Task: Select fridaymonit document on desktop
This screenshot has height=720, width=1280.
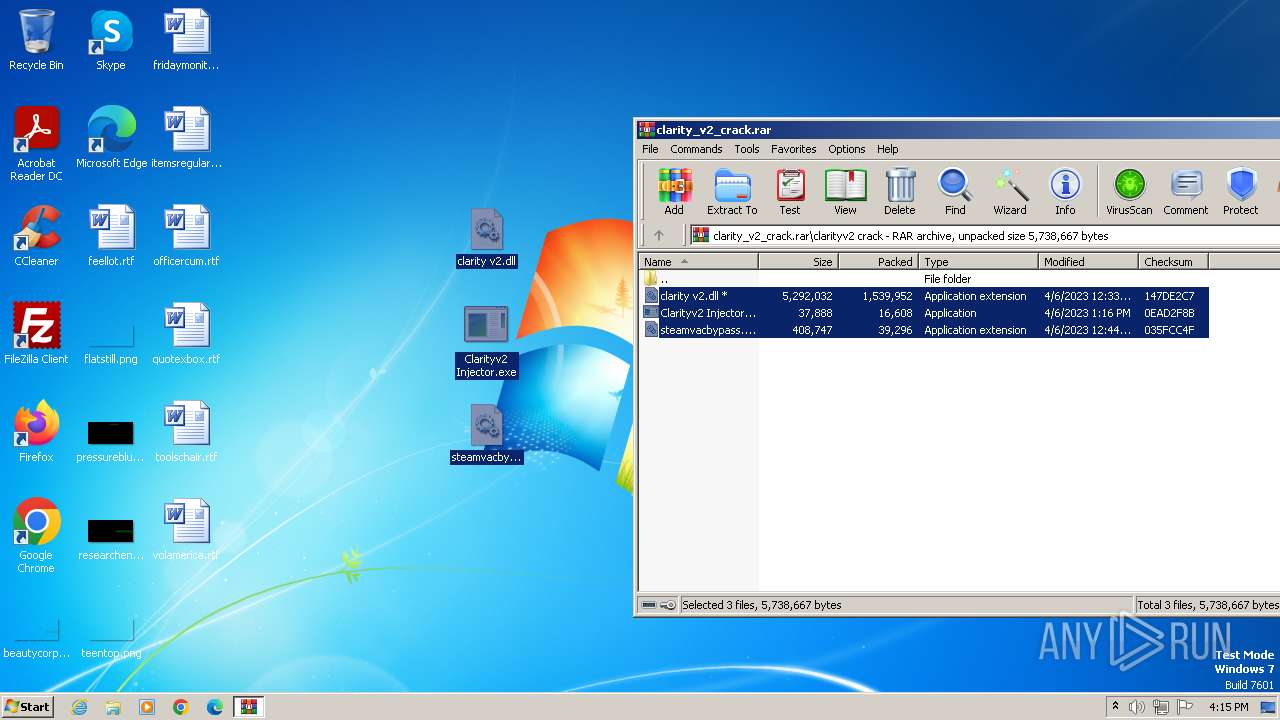Action: click(186, 40)
